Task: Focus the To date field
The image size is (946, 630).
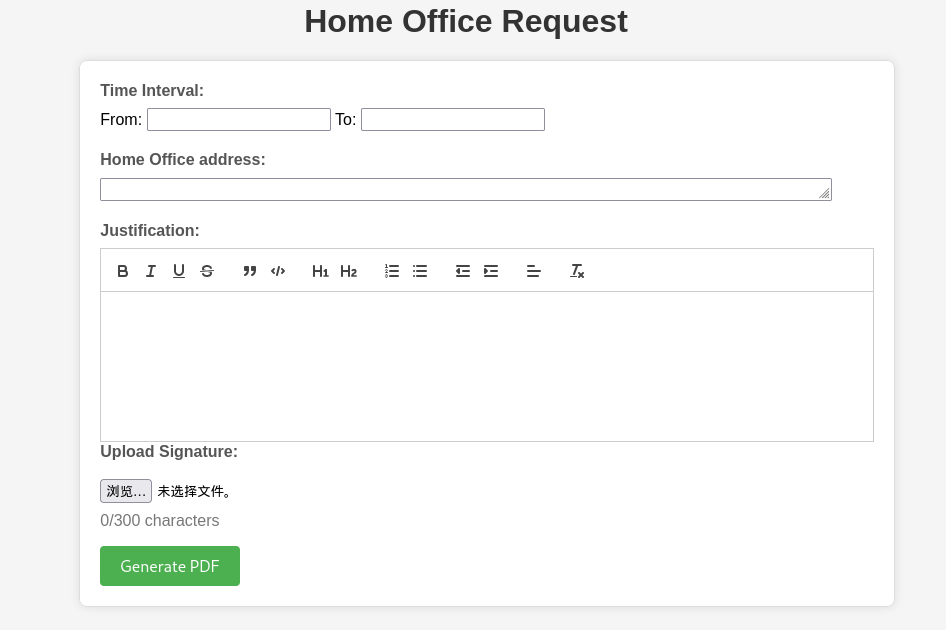Action: click(453, 120)
